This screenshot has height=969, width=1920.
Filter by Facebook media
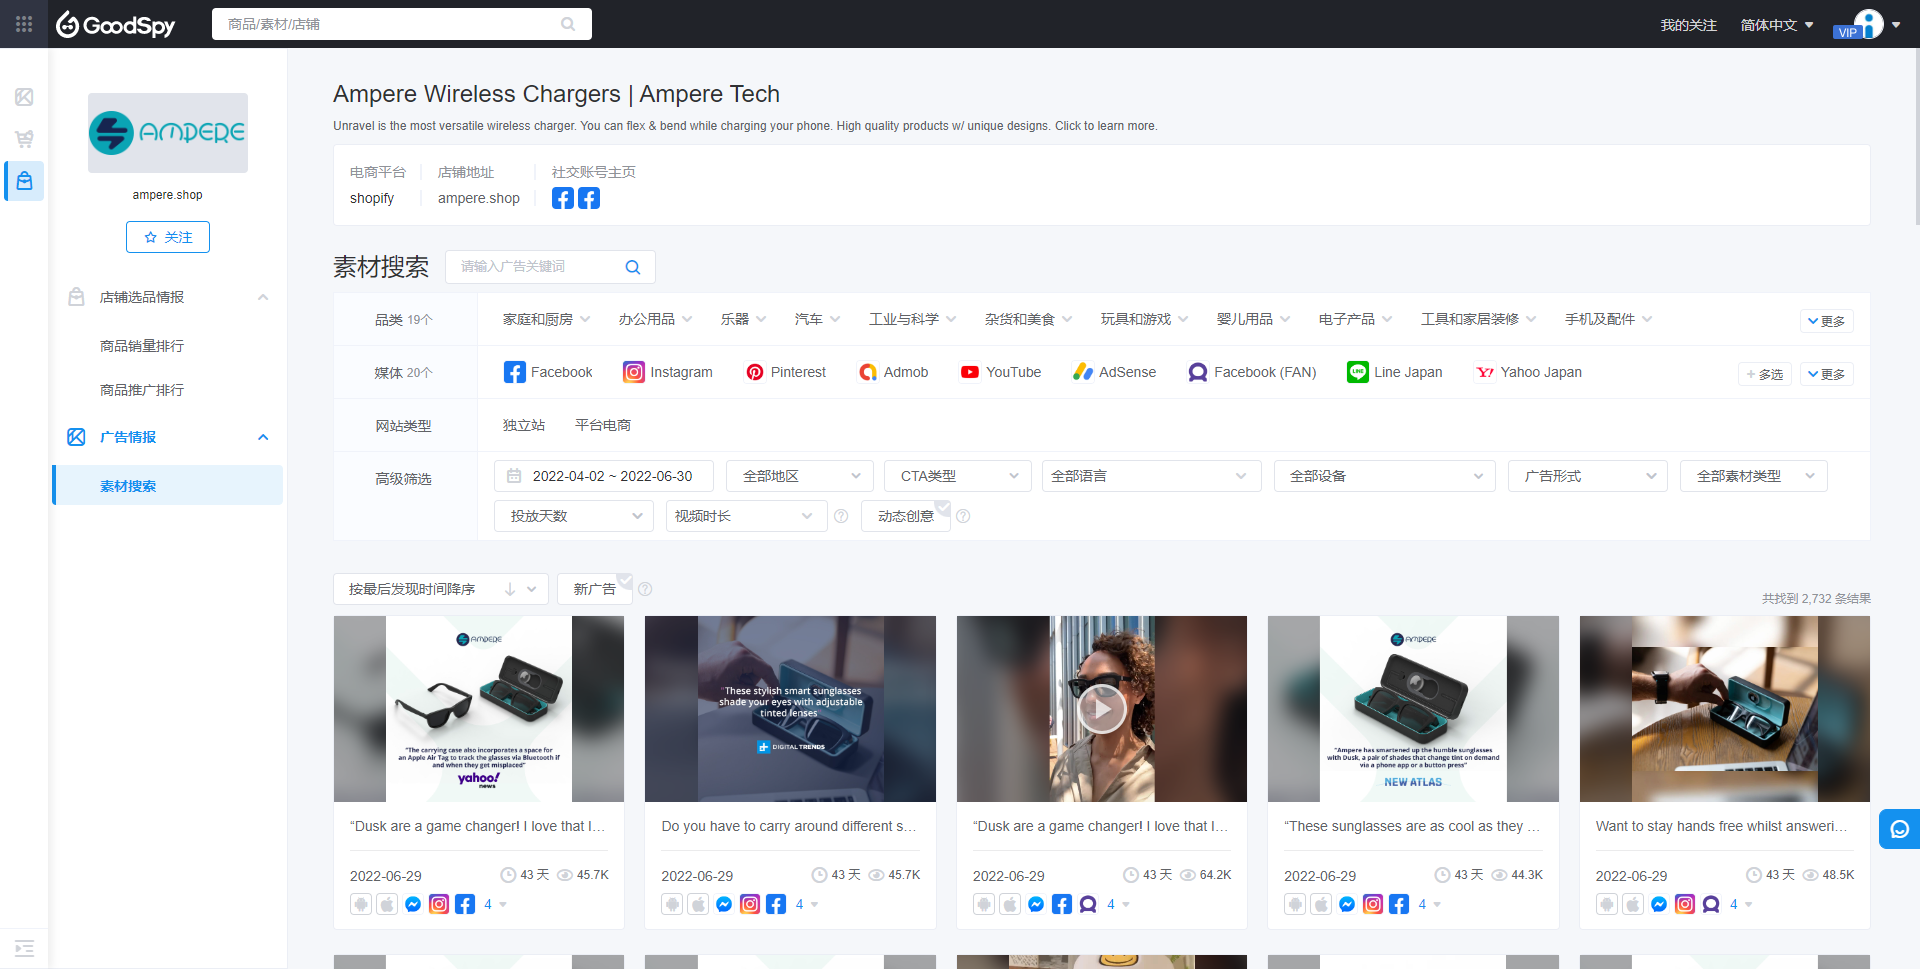click(x=548, y=372)
